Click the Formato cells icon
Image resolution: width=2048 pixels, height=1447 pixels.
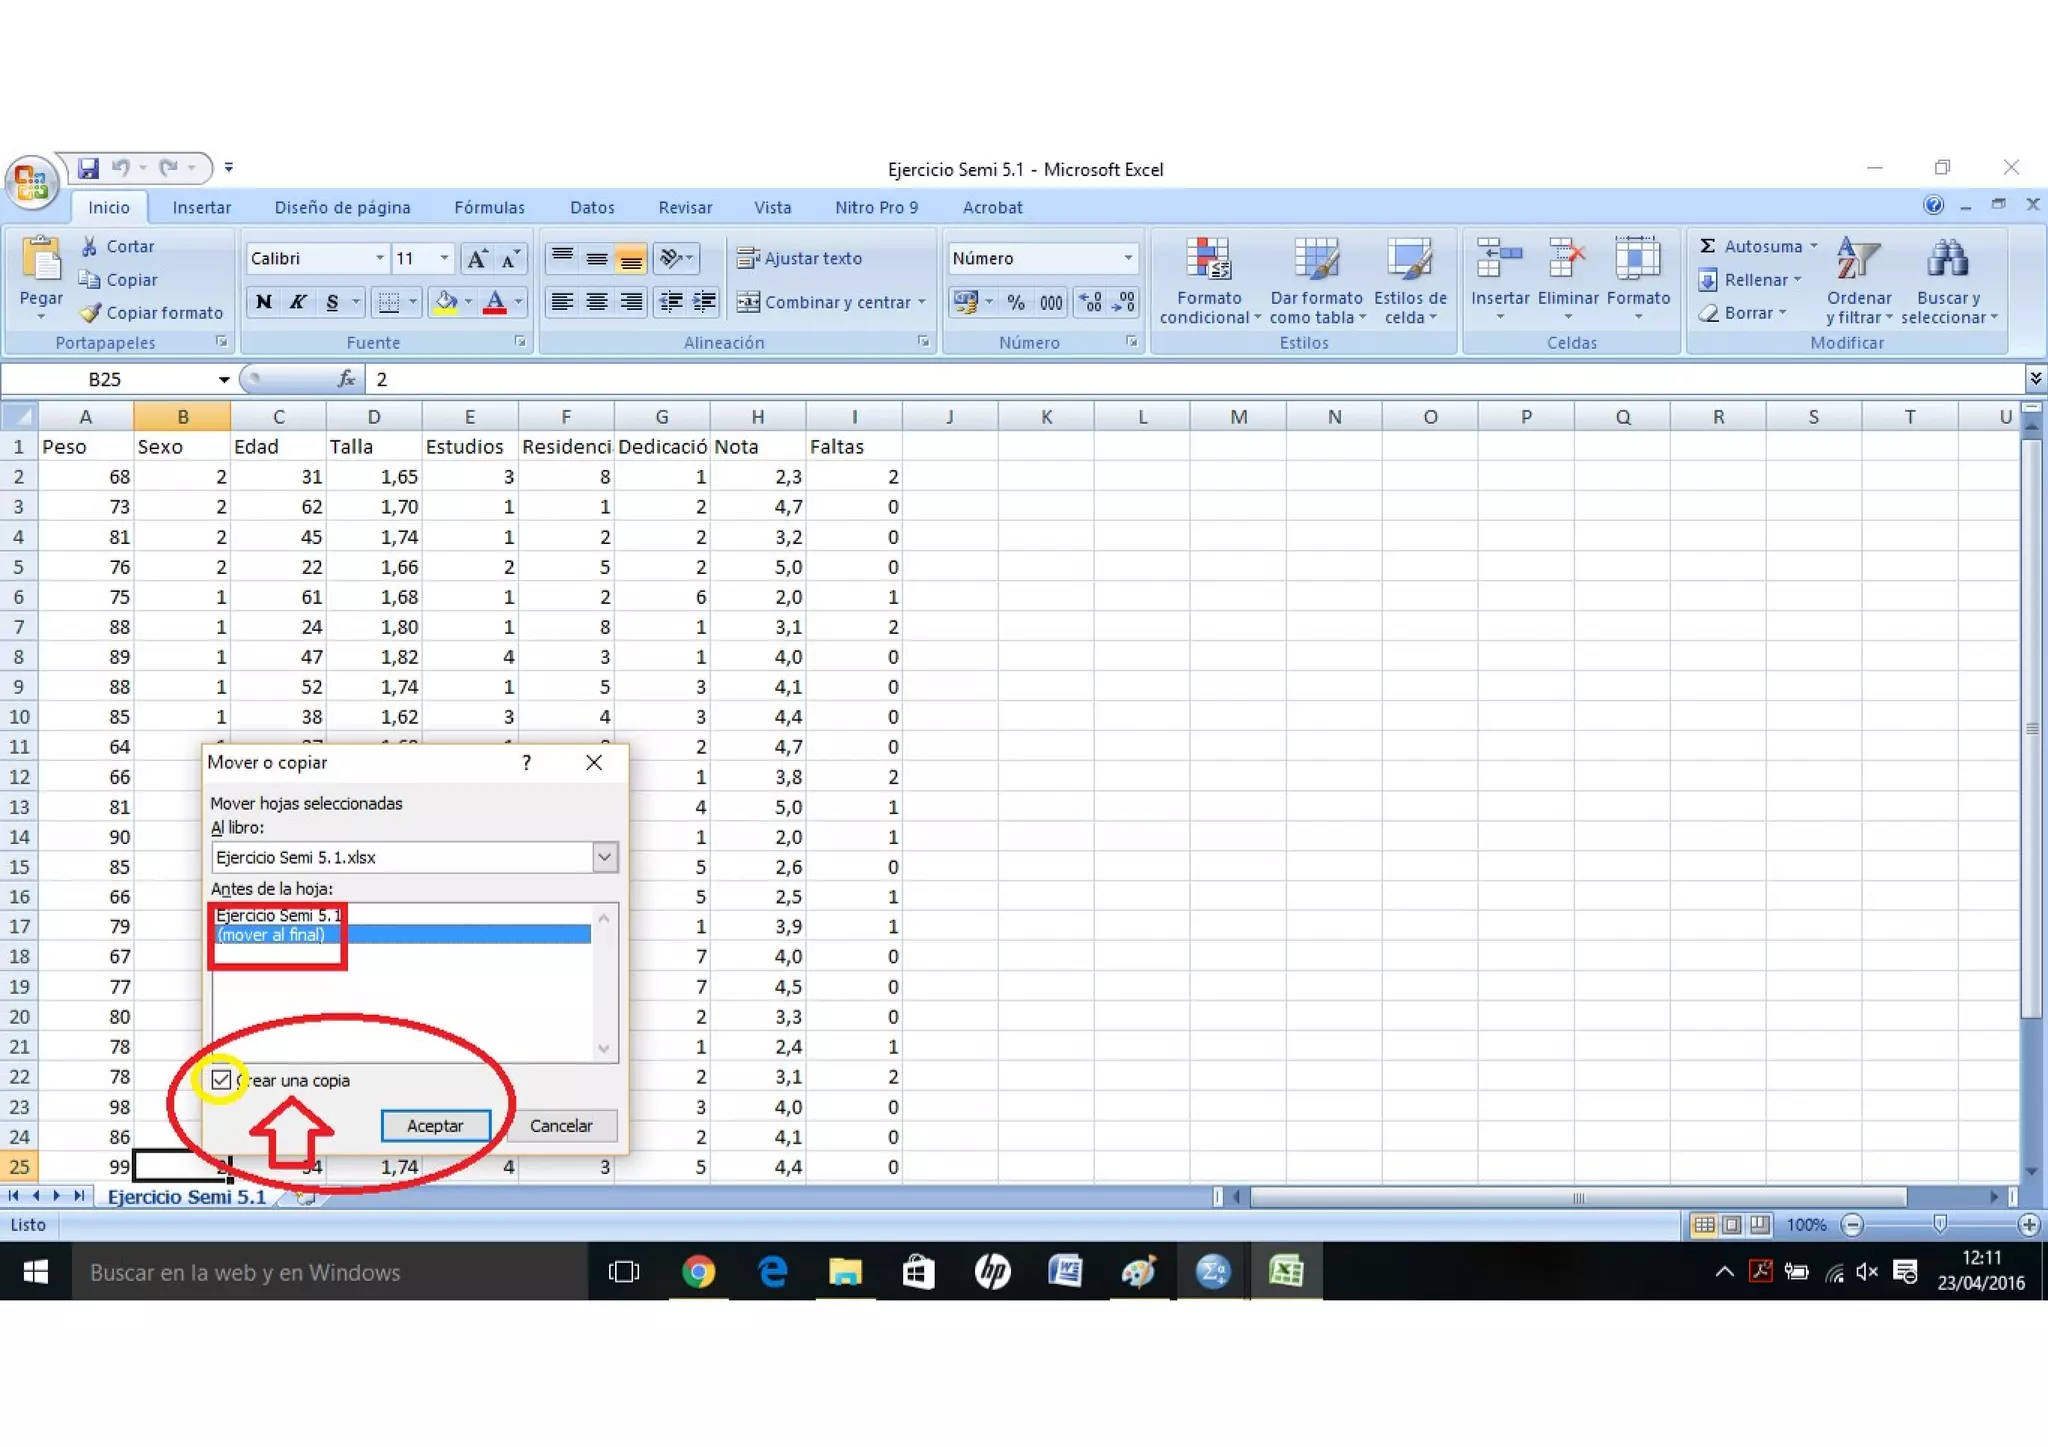click(x=1637, y=257)
